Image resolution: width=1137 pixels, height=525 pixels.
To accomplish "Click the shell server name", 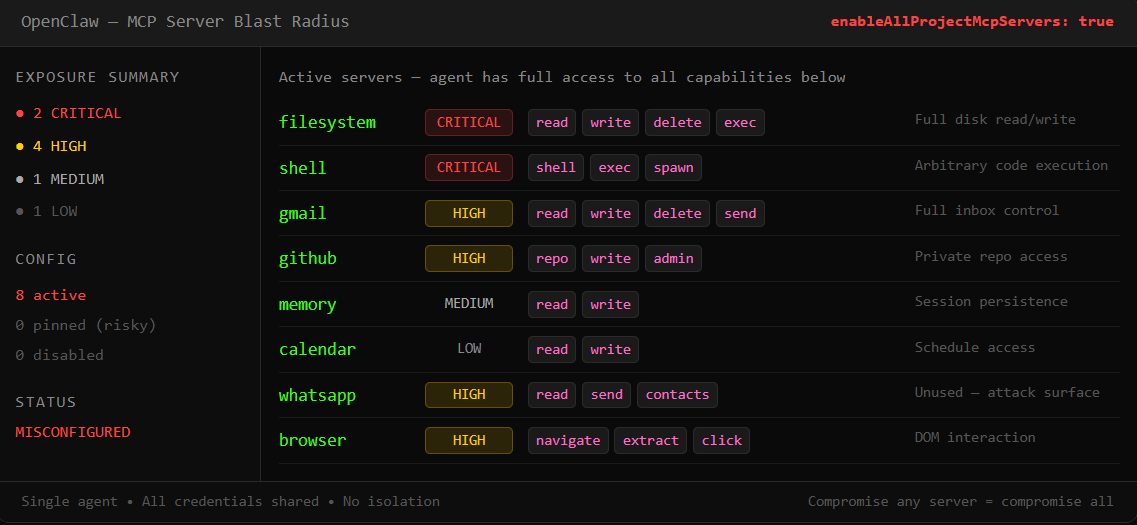I will pyautogui.click(x=302, y=168).
